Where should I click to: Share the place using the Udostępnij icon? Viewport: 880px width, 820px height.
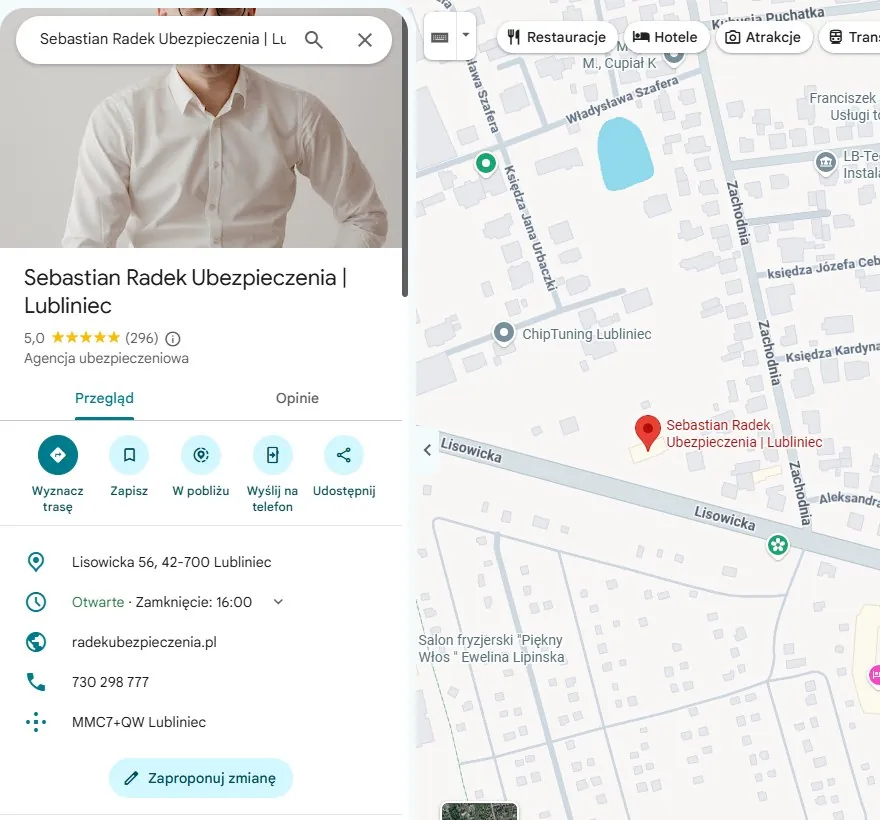344,455
